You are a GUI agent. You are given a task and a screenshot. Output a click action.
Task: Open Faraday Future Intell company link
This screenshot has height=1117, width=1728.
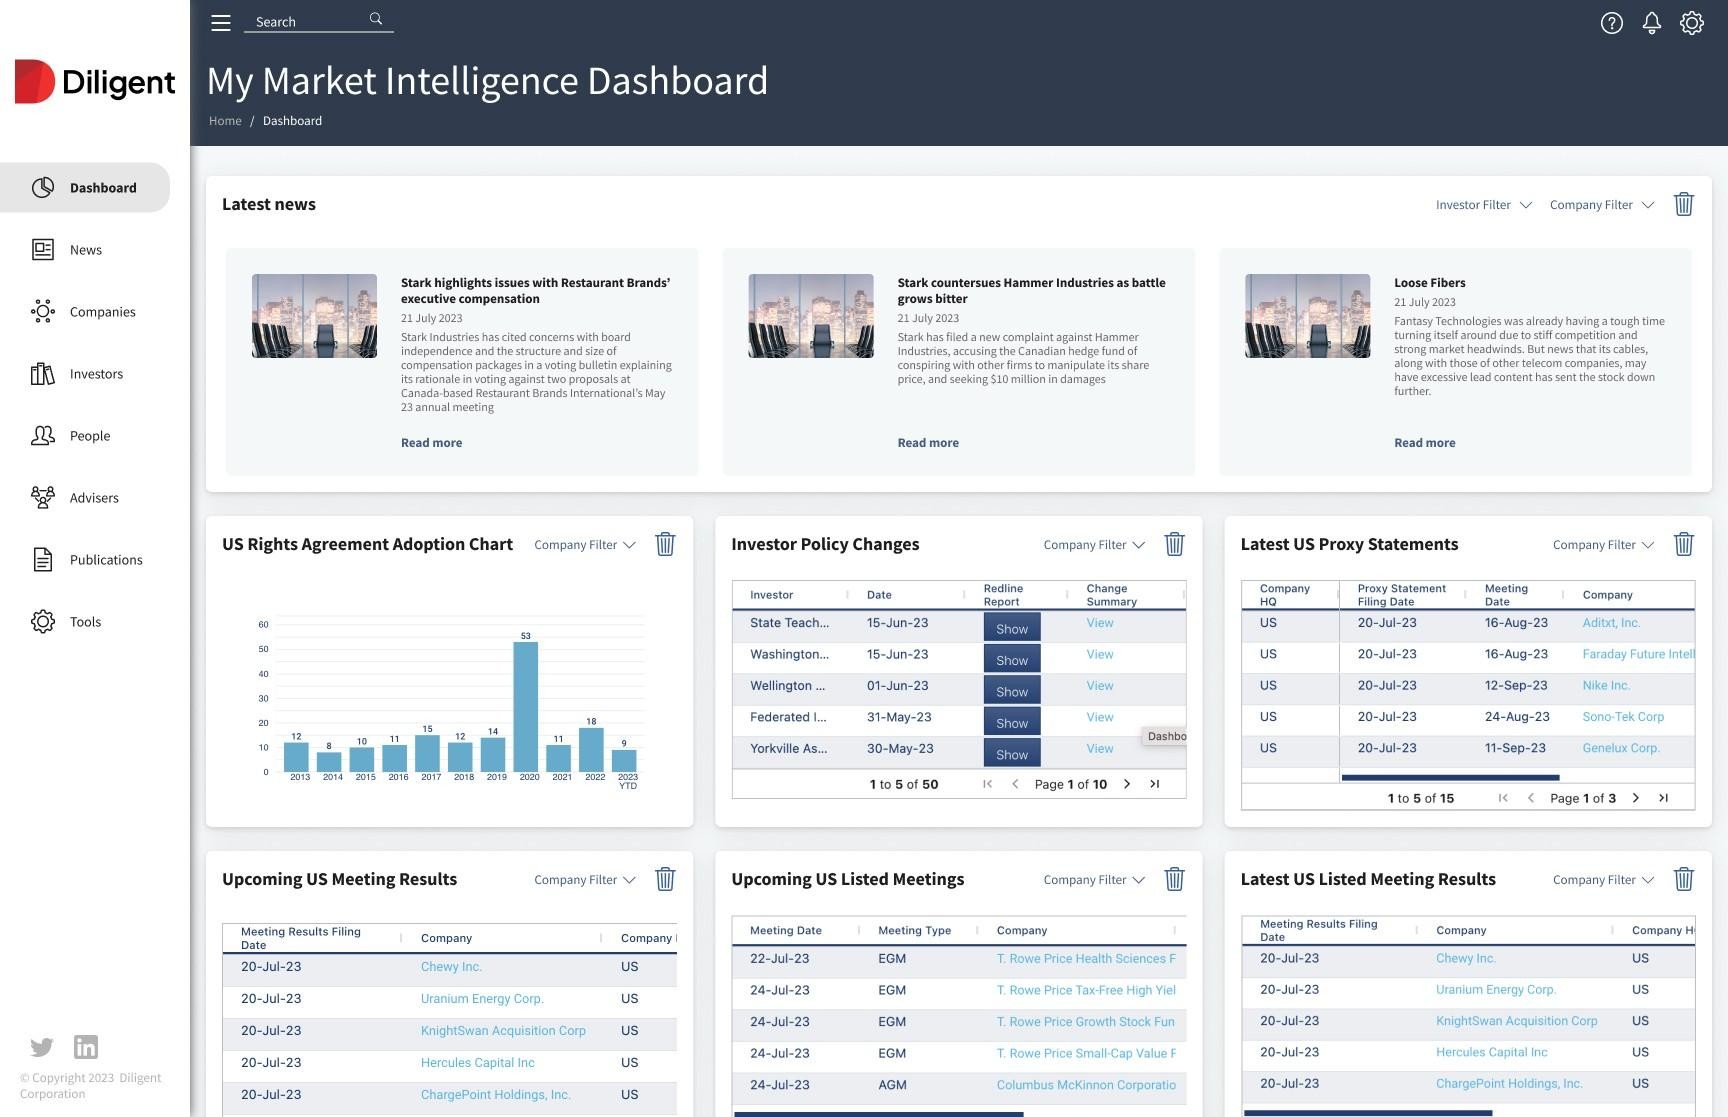1638,655
